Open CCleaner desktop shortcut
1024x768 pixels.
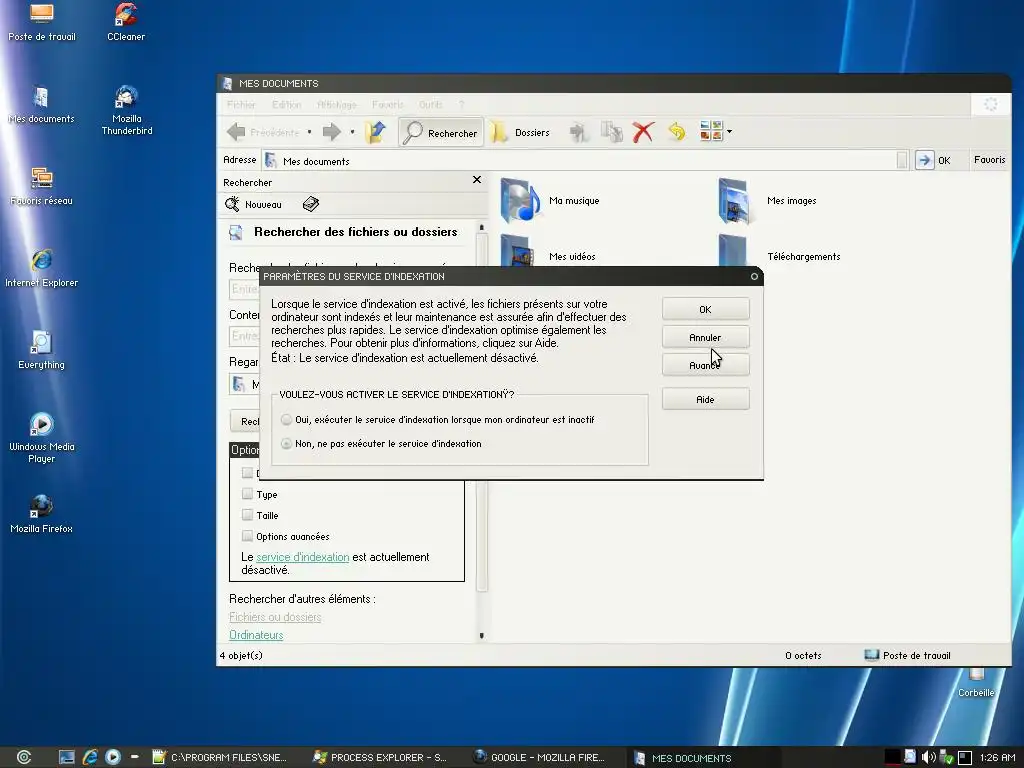pyautogui.click(x=126, y=22)
